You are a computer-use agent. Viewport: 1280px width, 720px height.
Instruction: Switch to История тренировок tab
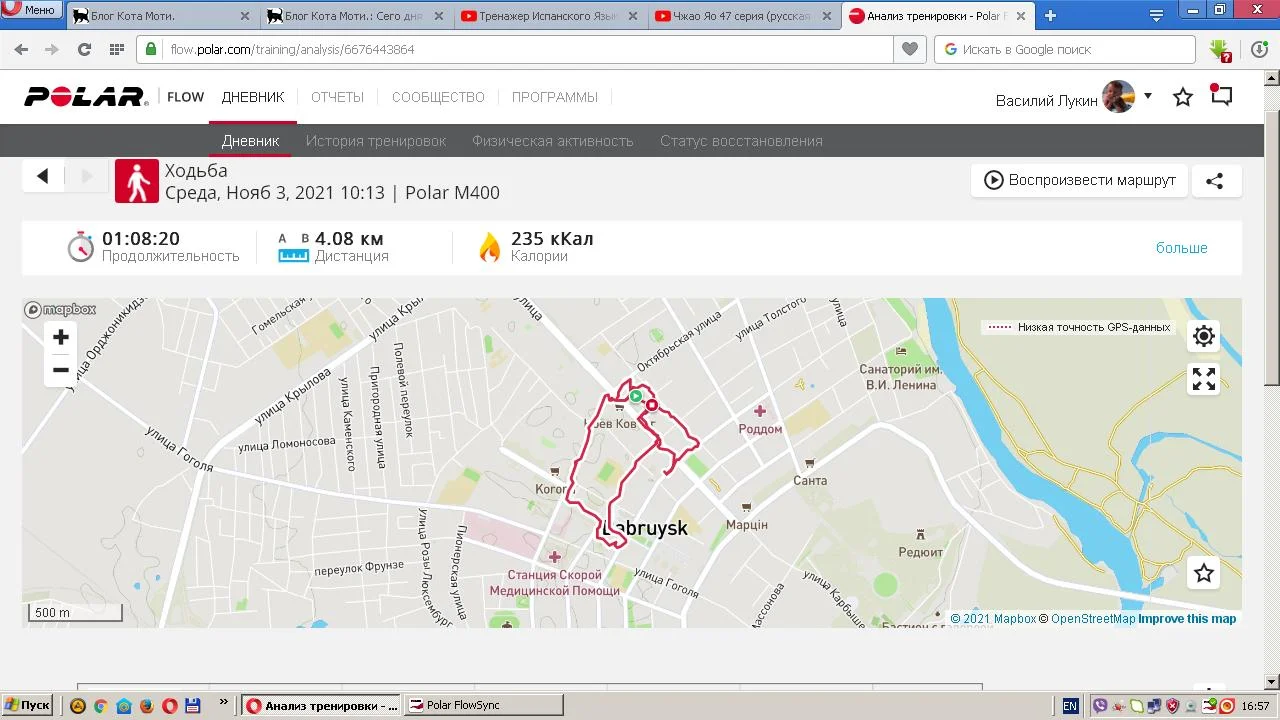point(376,141)
